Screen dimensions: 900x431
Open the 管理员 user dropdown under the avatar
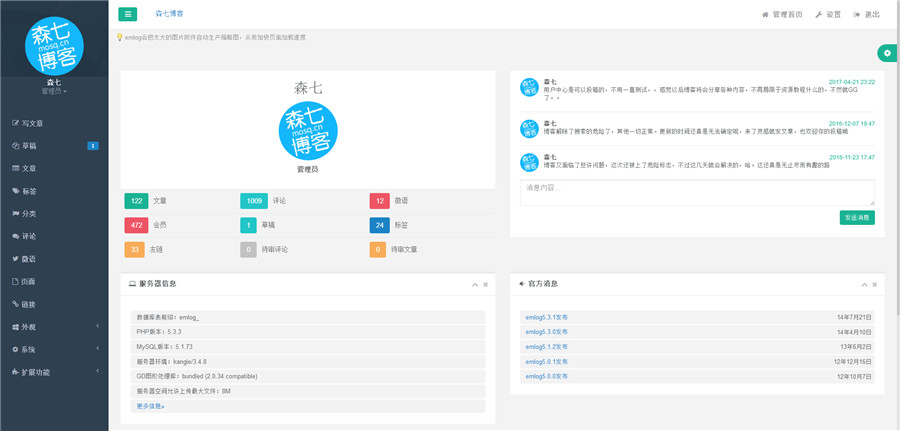(54, 91)
